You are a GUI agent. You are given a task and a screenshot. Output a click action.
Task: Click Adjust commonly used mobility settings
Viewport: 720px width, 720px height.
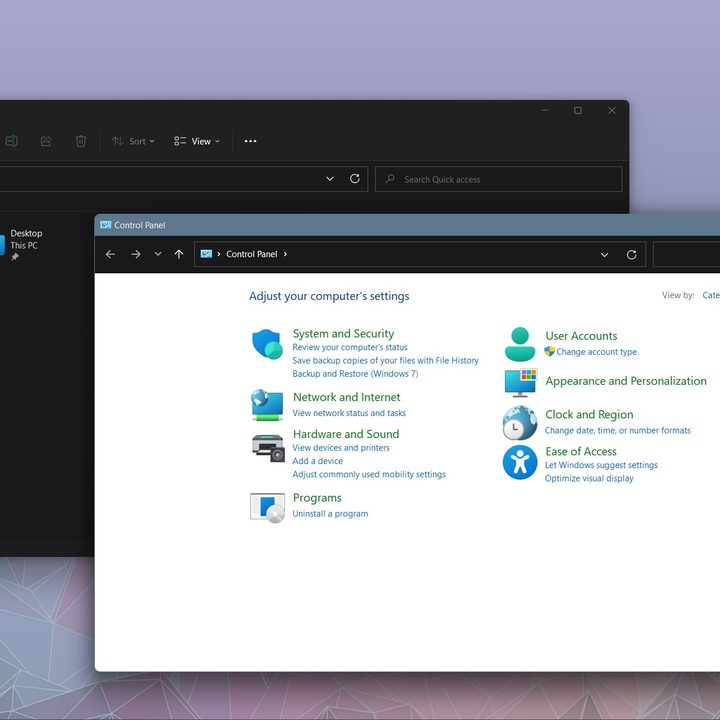369,474
